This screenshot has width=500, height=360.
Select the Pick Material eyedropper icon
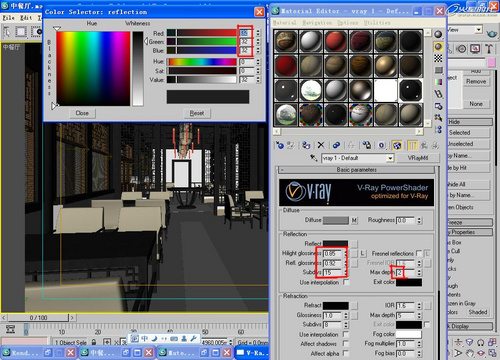point(313,158)
